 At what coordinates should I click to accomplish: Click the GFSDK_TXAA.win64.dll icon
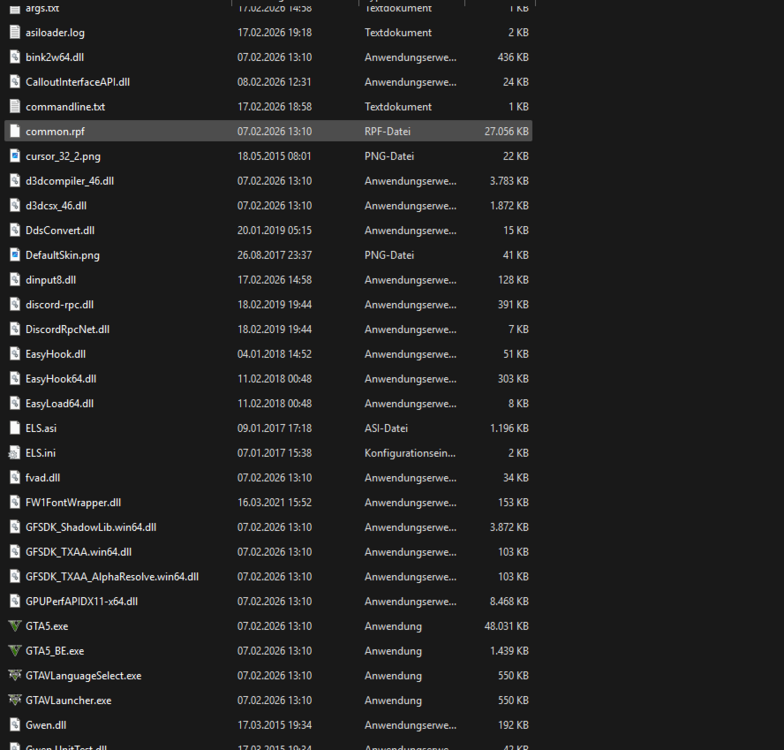pyautogui.click(x=15, y=552)
